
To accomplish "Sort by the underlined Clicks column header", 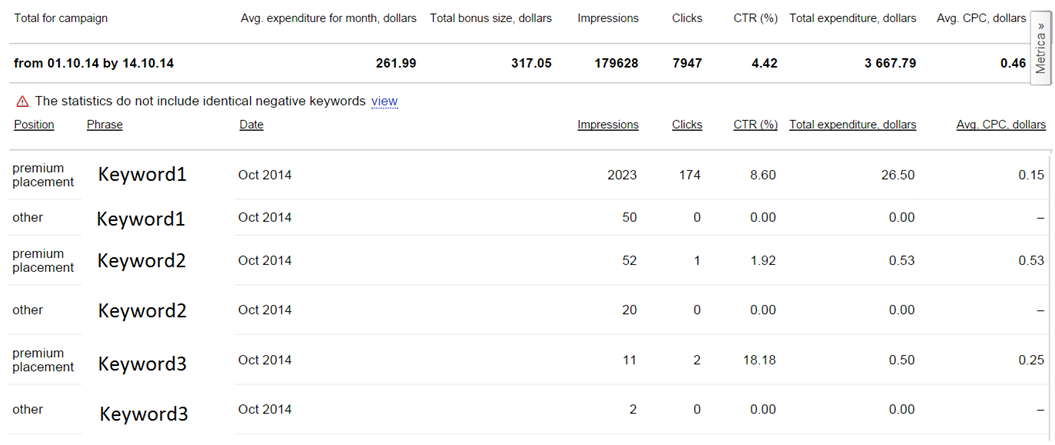I will 687,125.
